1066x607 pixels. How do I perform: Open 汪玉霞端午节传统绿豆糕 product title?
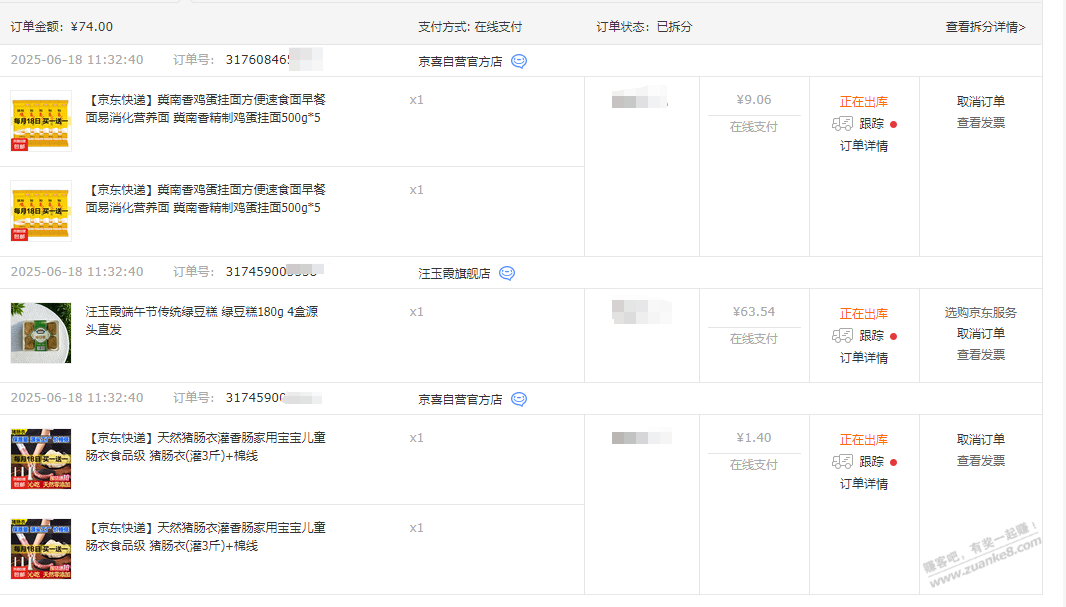click(202, 321)
